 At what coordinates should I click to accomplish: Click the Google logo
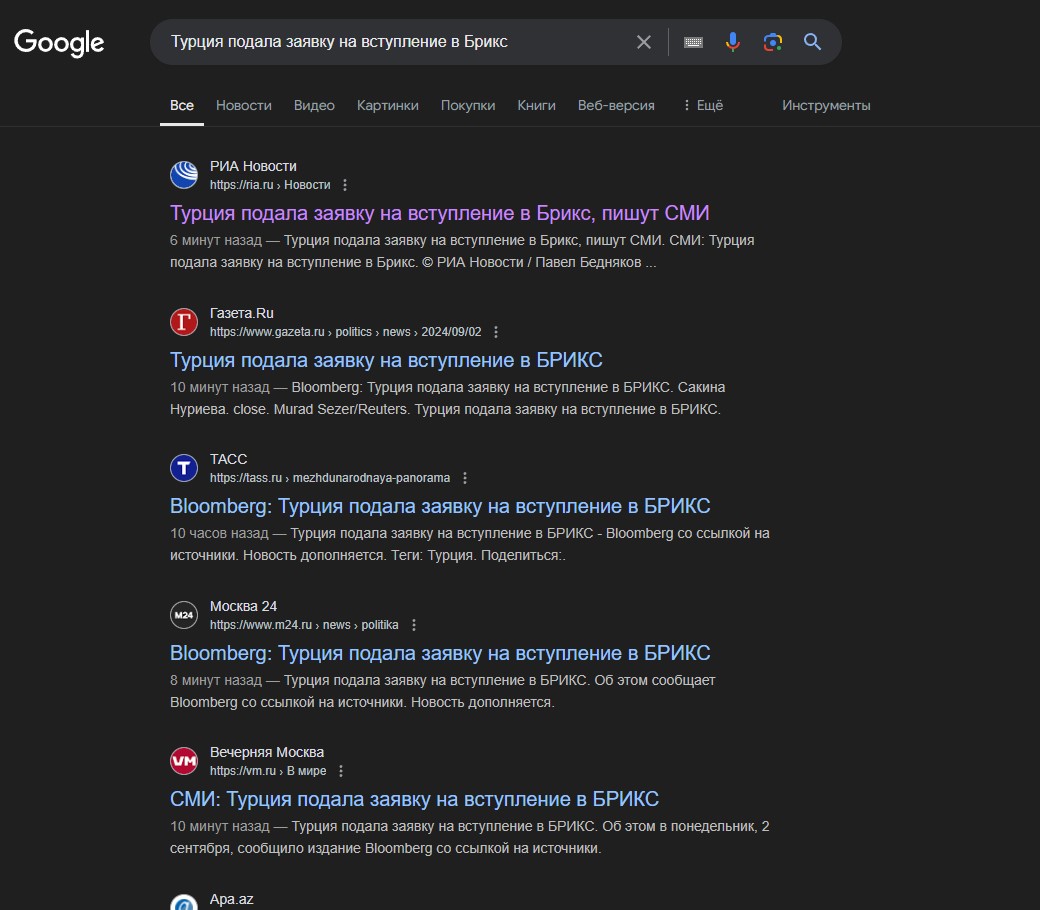tap(59, 42)
